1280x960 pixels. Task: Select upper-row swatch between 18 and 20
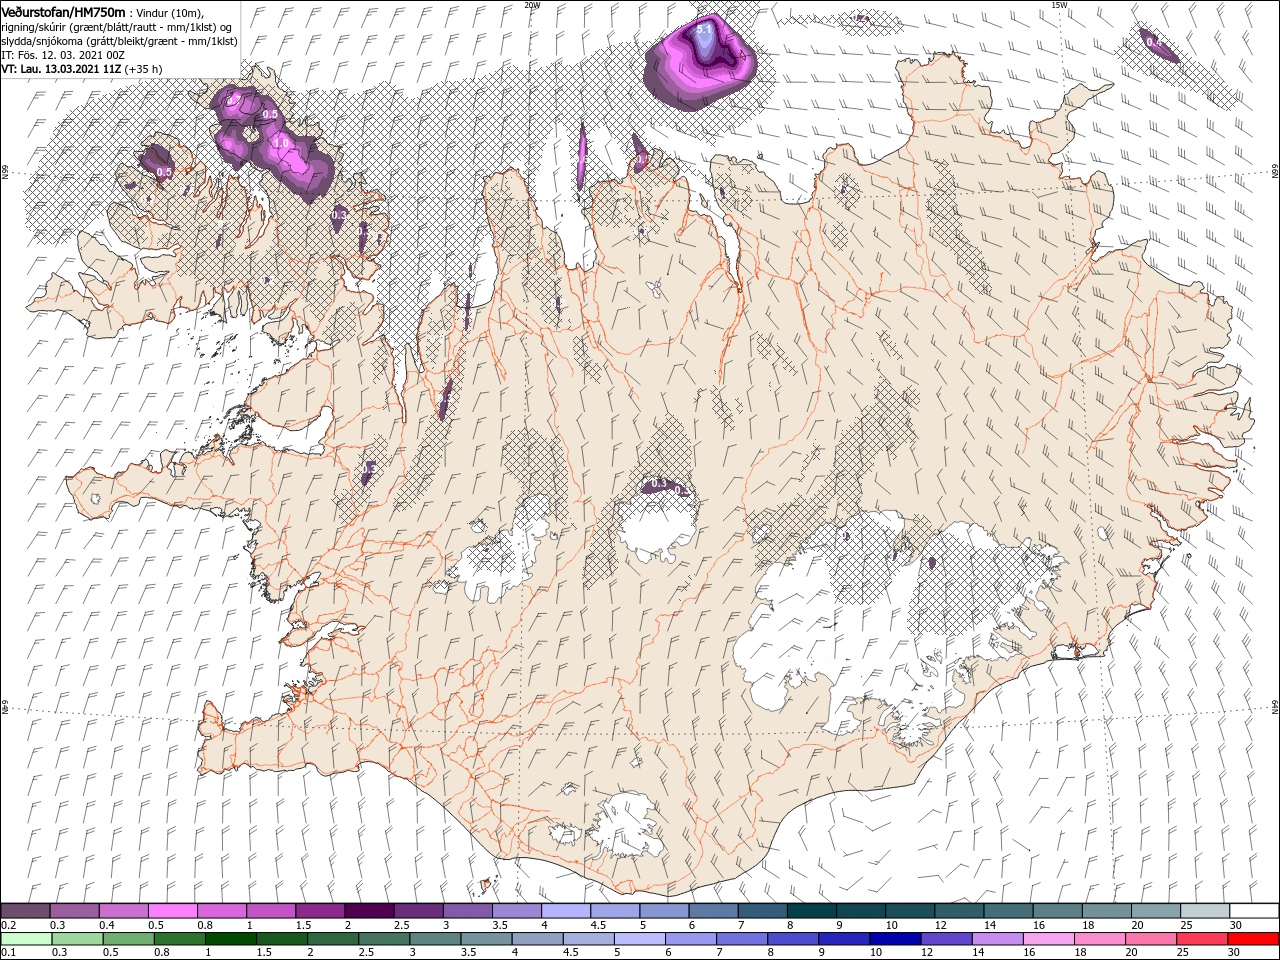(1108, 911)
